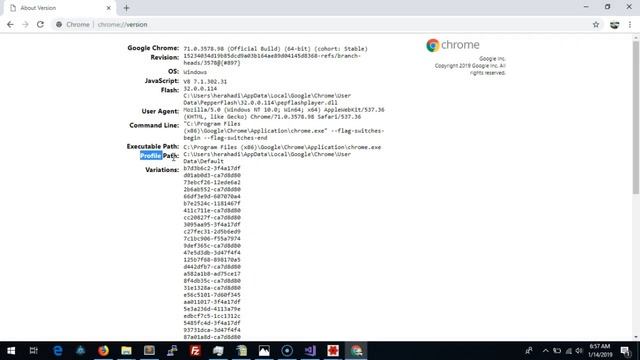
Task: Click the 'OS:' label
Action: tap(173, 71)
